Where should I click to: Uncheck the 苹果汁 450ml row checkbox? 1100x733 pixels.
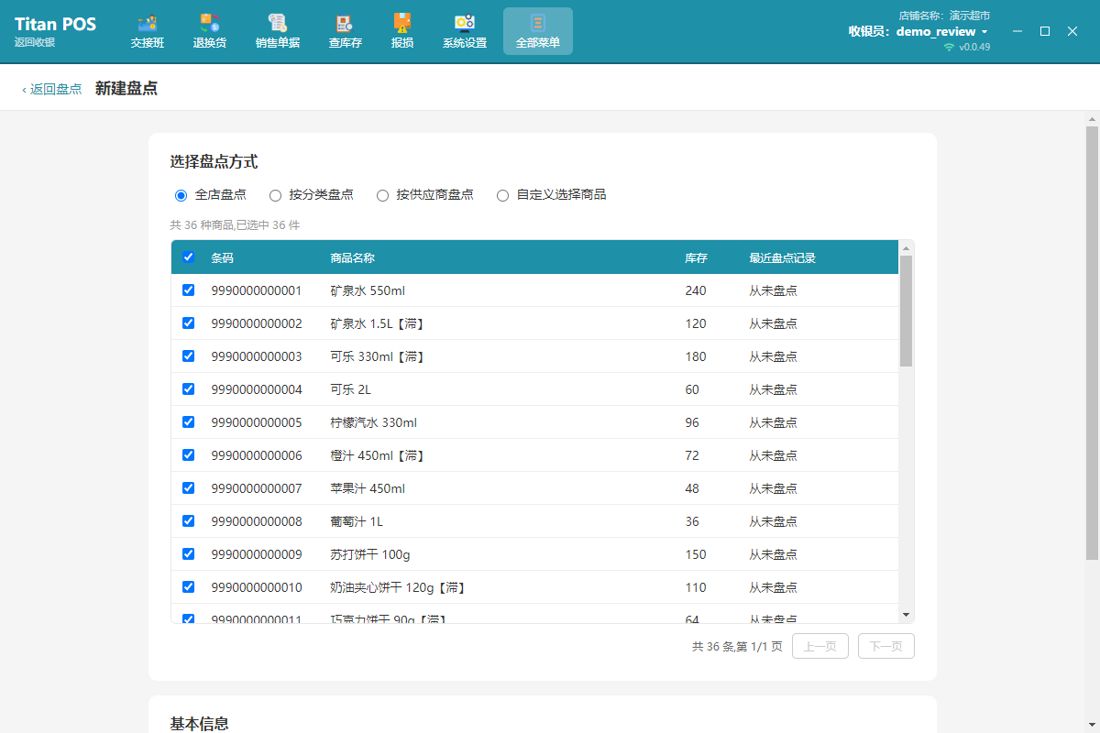pyautogui.click(x=188, y=487)
